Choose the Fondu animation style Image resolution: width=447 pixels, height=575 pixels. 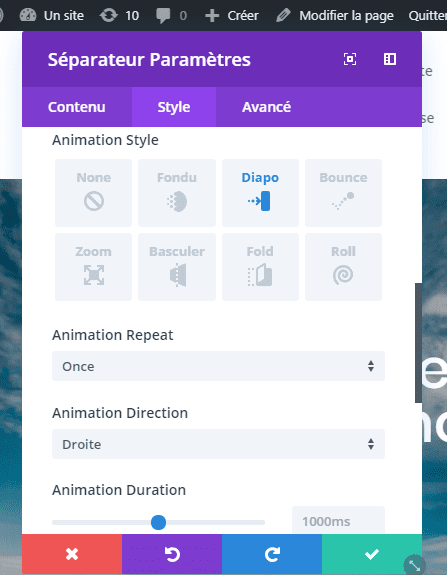[177, 193]
